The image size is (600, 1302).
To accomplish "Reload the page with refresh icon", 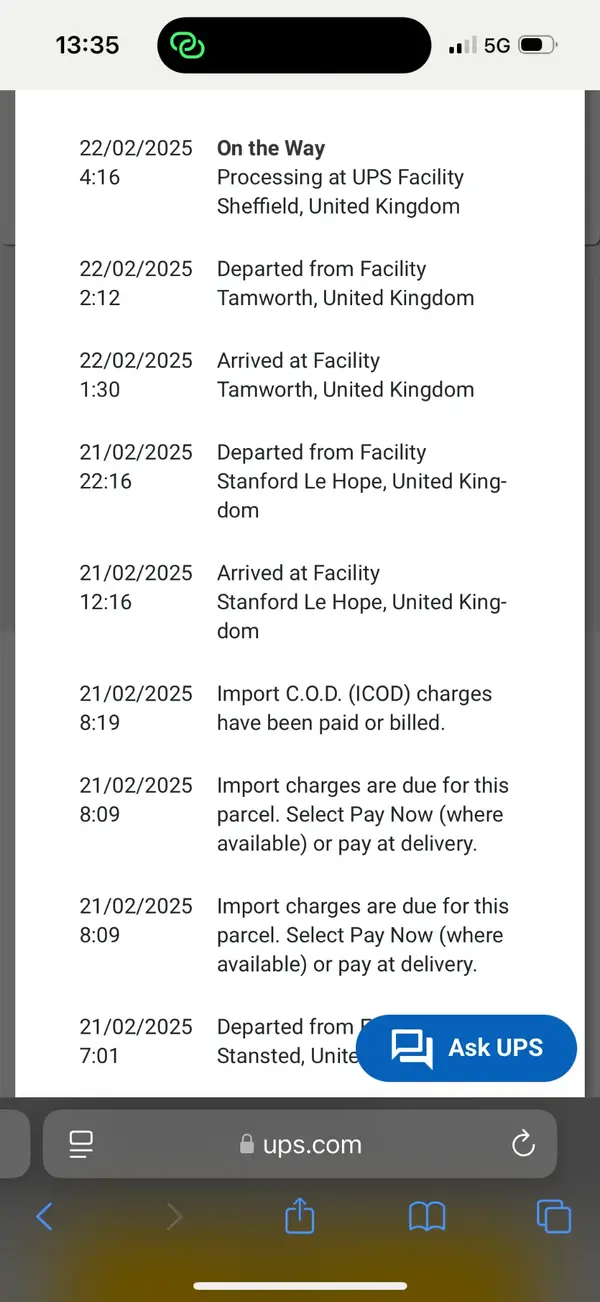I will 523,1144.
